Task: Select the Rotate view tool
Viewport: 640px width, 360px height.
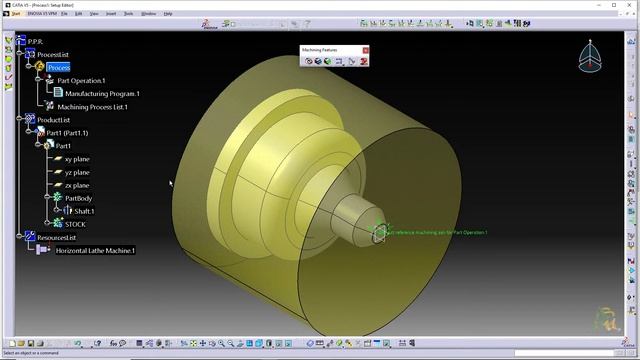Action: pyautogui.click(x=212, y=344)
